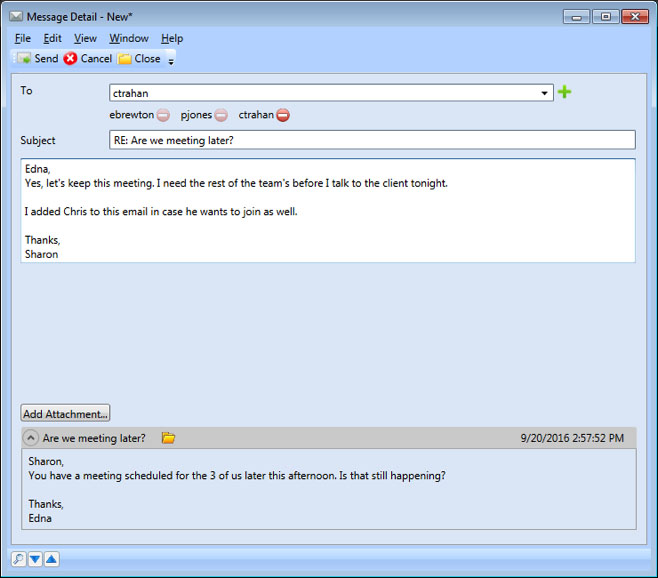Minimize the Message Detail window
The width and height of the screenshot is (658, 578).
tap(577, 17)
